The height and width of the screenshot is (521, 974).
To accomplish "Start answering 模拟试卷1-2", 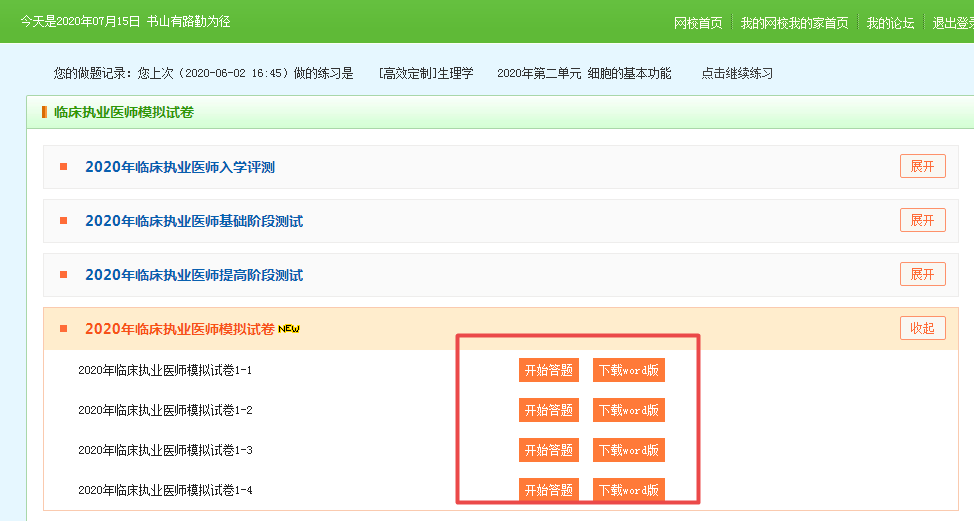I will [548, 410].
